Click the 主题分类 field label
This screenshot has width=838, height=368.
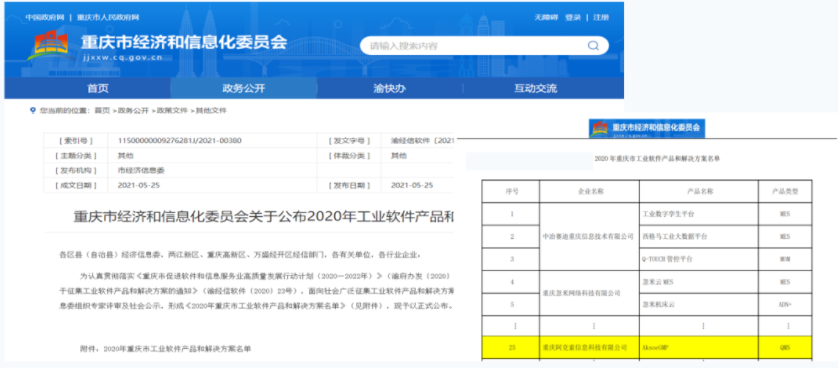(x=76, y=155)
